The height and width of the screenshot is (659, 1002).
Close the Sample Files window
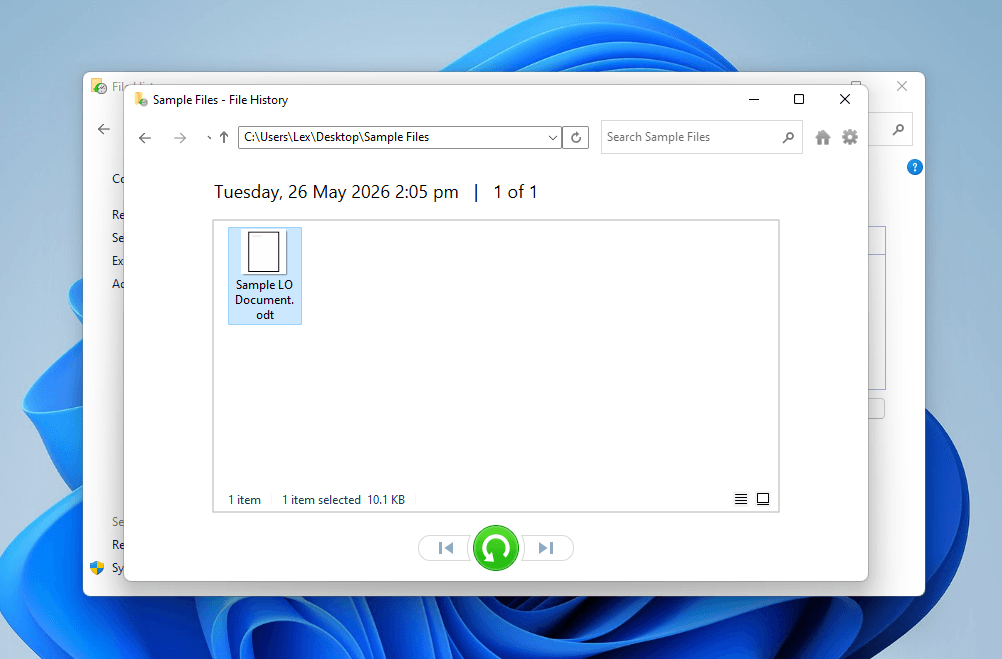tap(845, 100)
